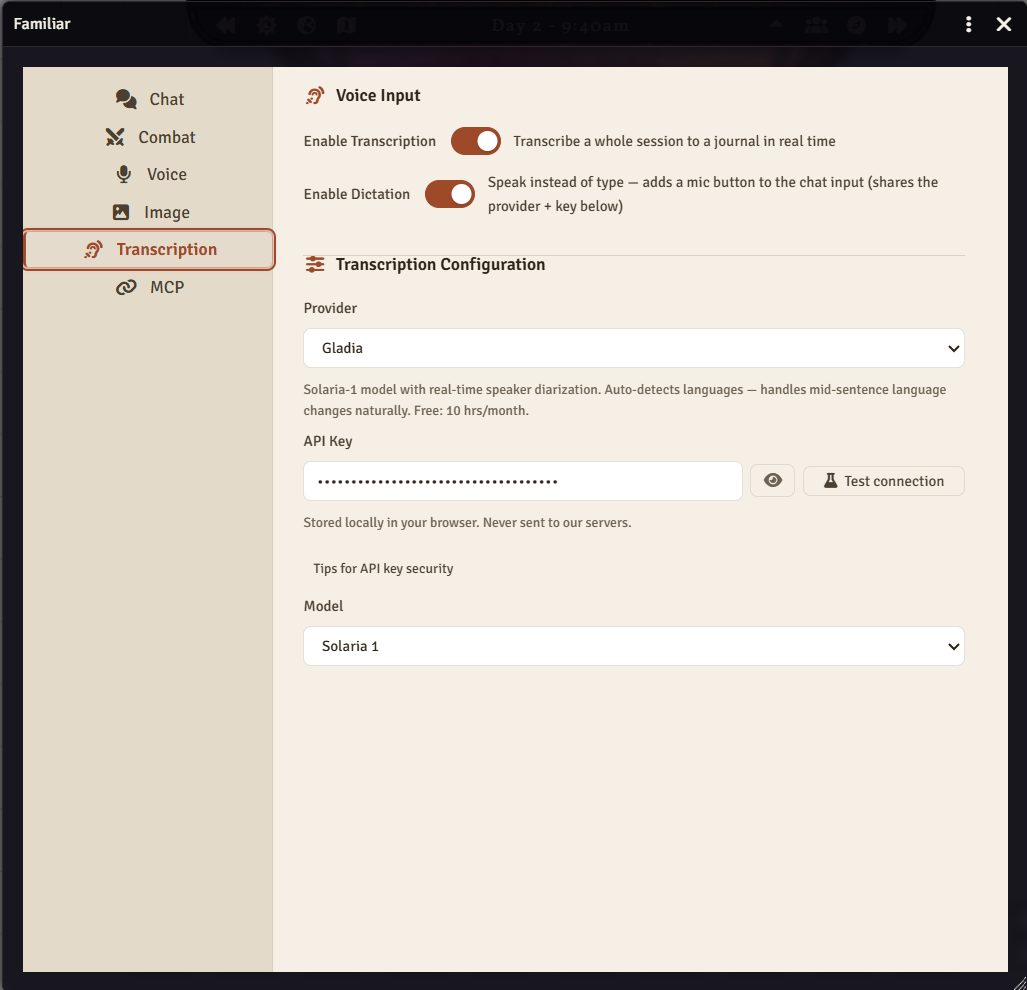This screenshot has height=990, width=1027.
Task: Grab the window resize handle corner
Action: coord(1018,981)
